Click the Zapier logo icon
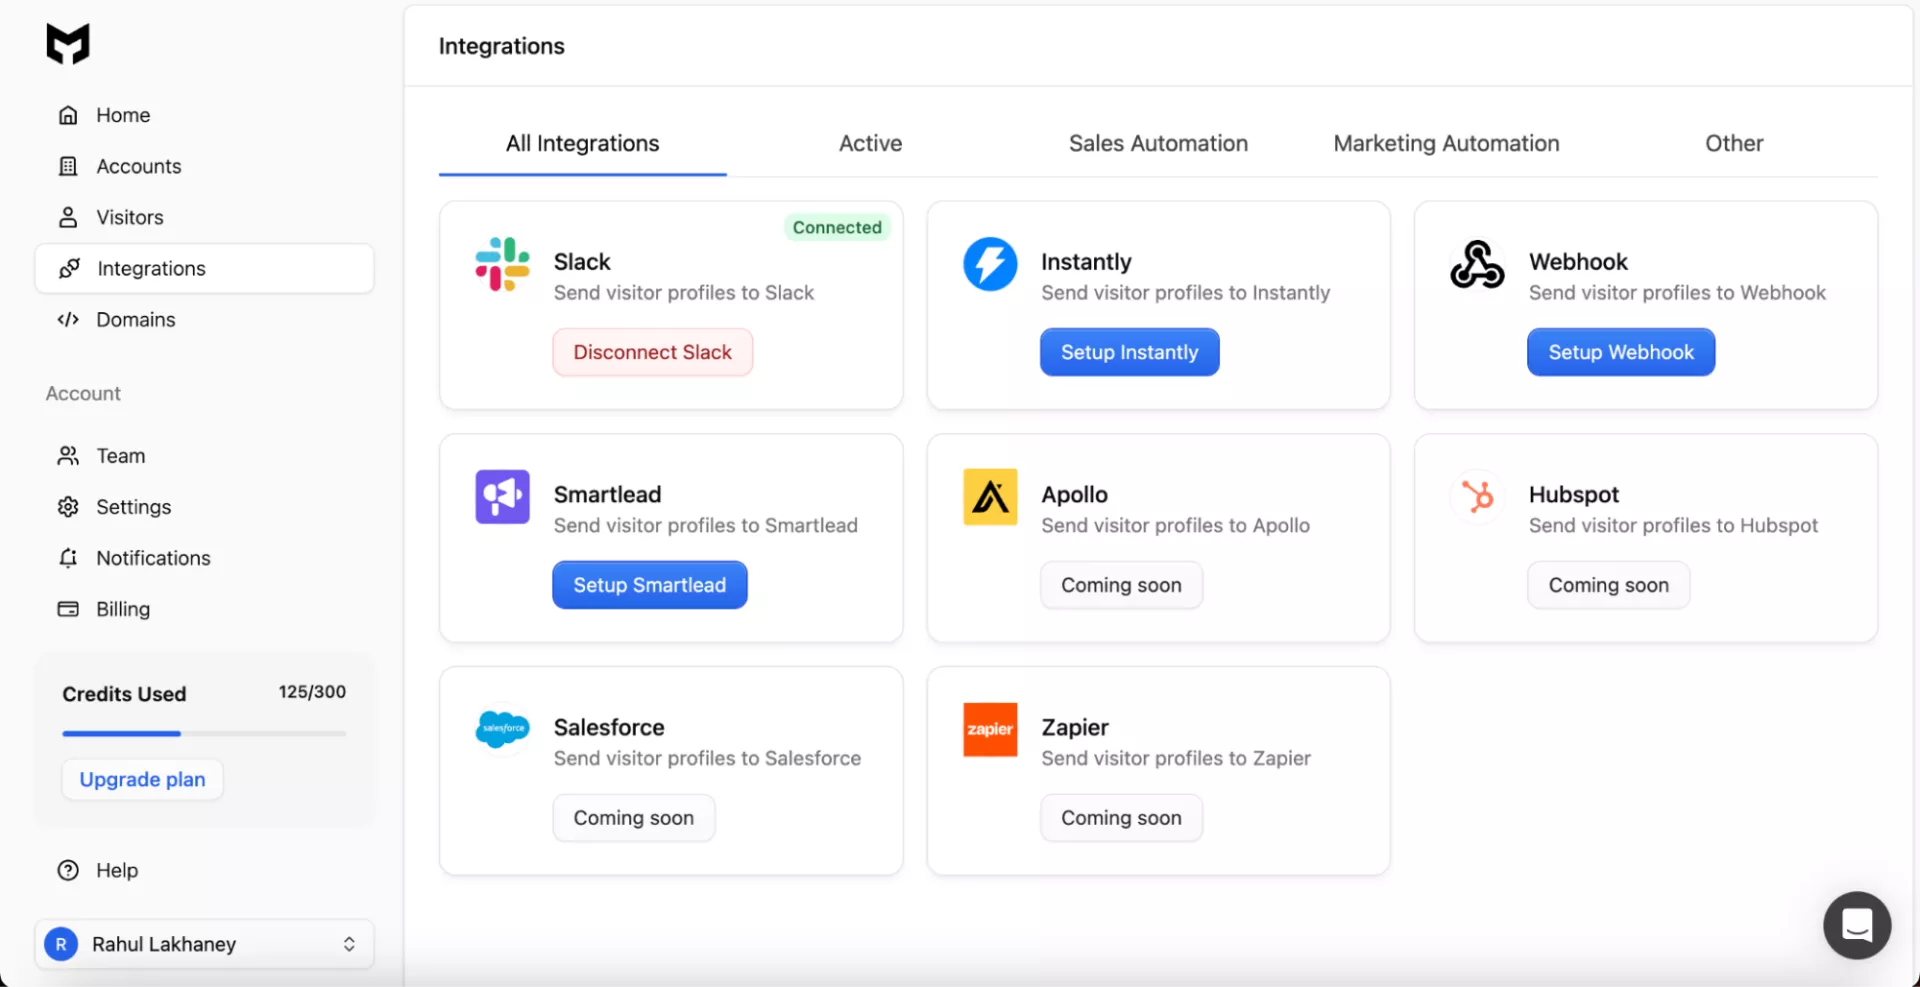The width and height of the screenshot is (1920, 987). click(x=990, y=729)
